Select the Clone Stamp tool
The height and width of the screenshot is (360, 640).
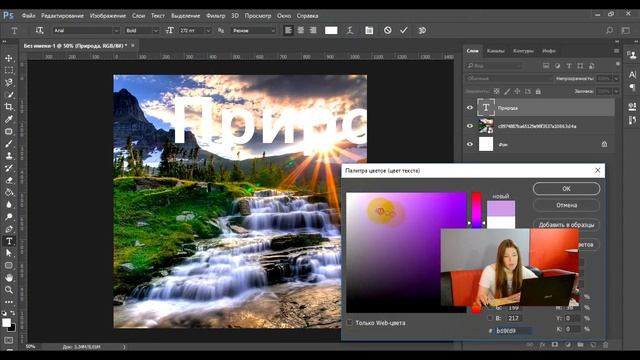pyautogui.click(x=9, y=156)
